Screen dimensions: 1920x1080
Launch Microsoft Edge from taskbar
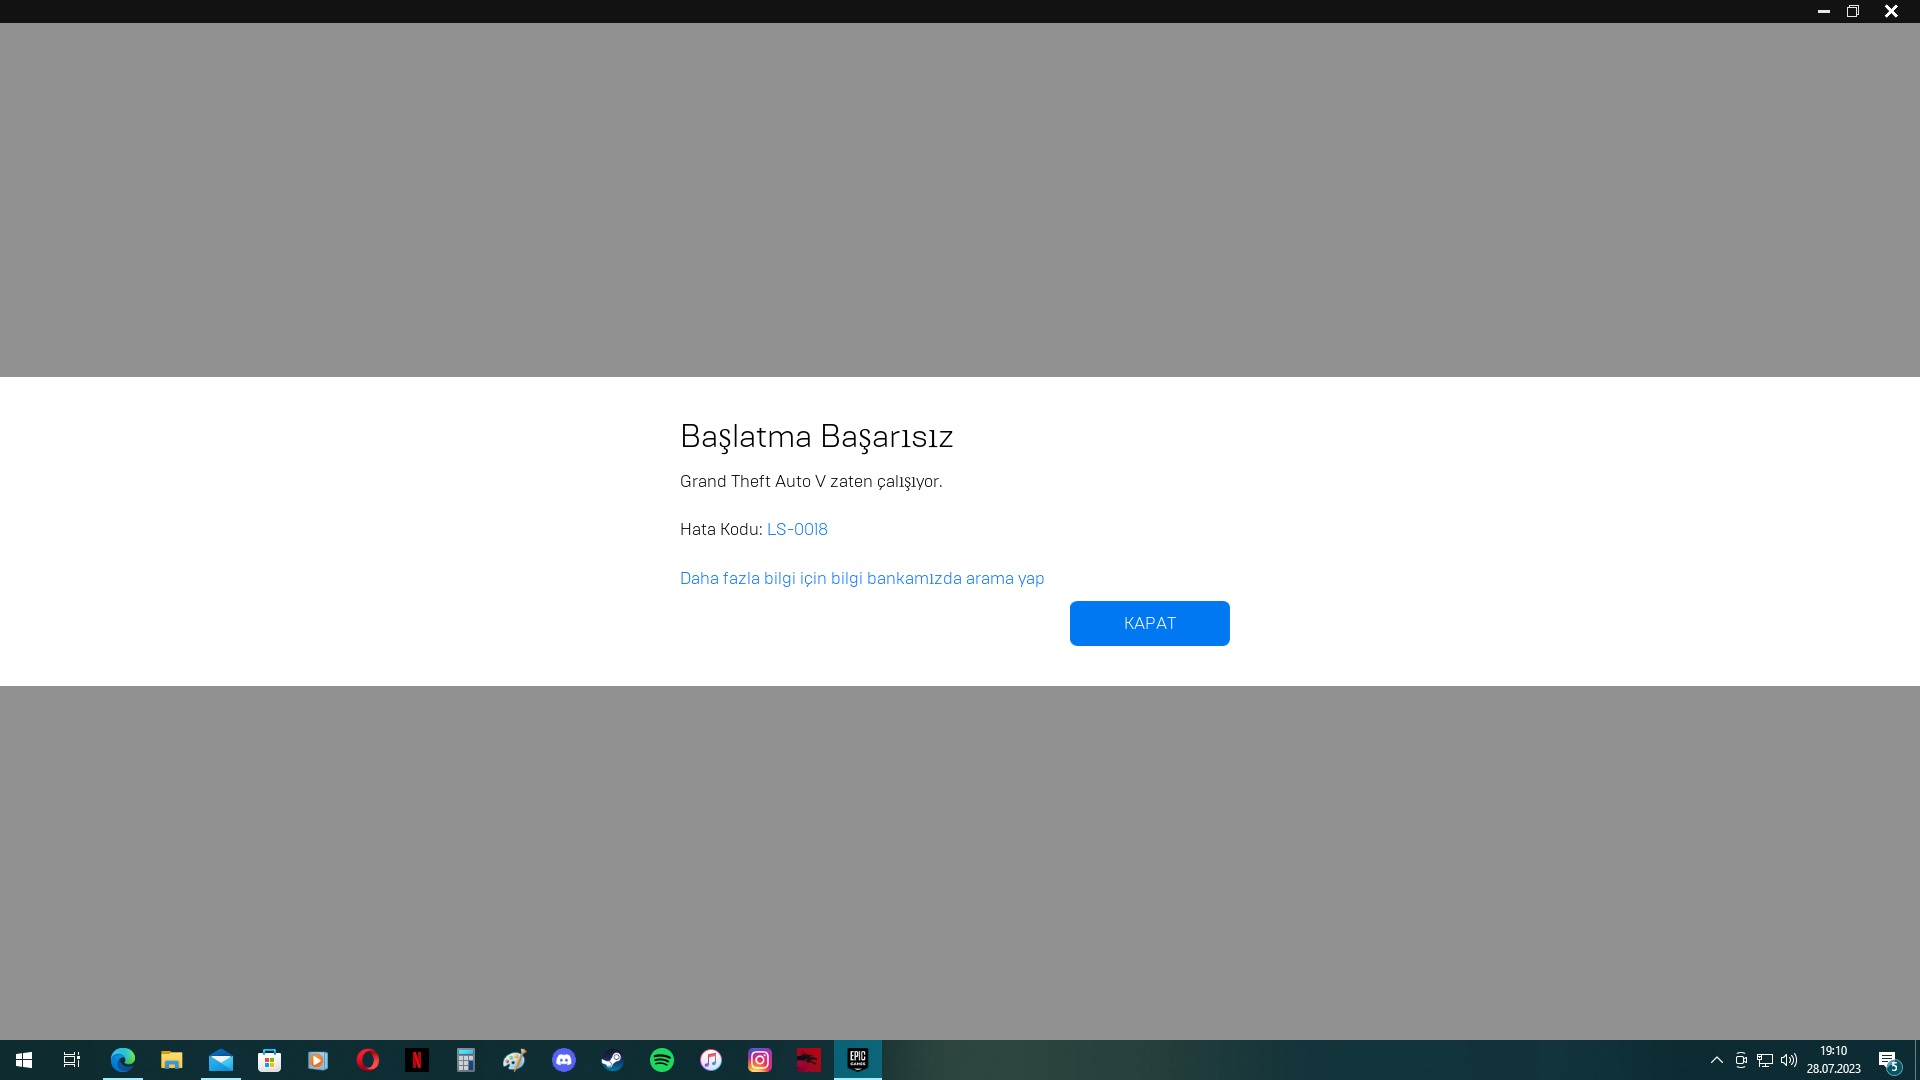tap(123, 1060)
